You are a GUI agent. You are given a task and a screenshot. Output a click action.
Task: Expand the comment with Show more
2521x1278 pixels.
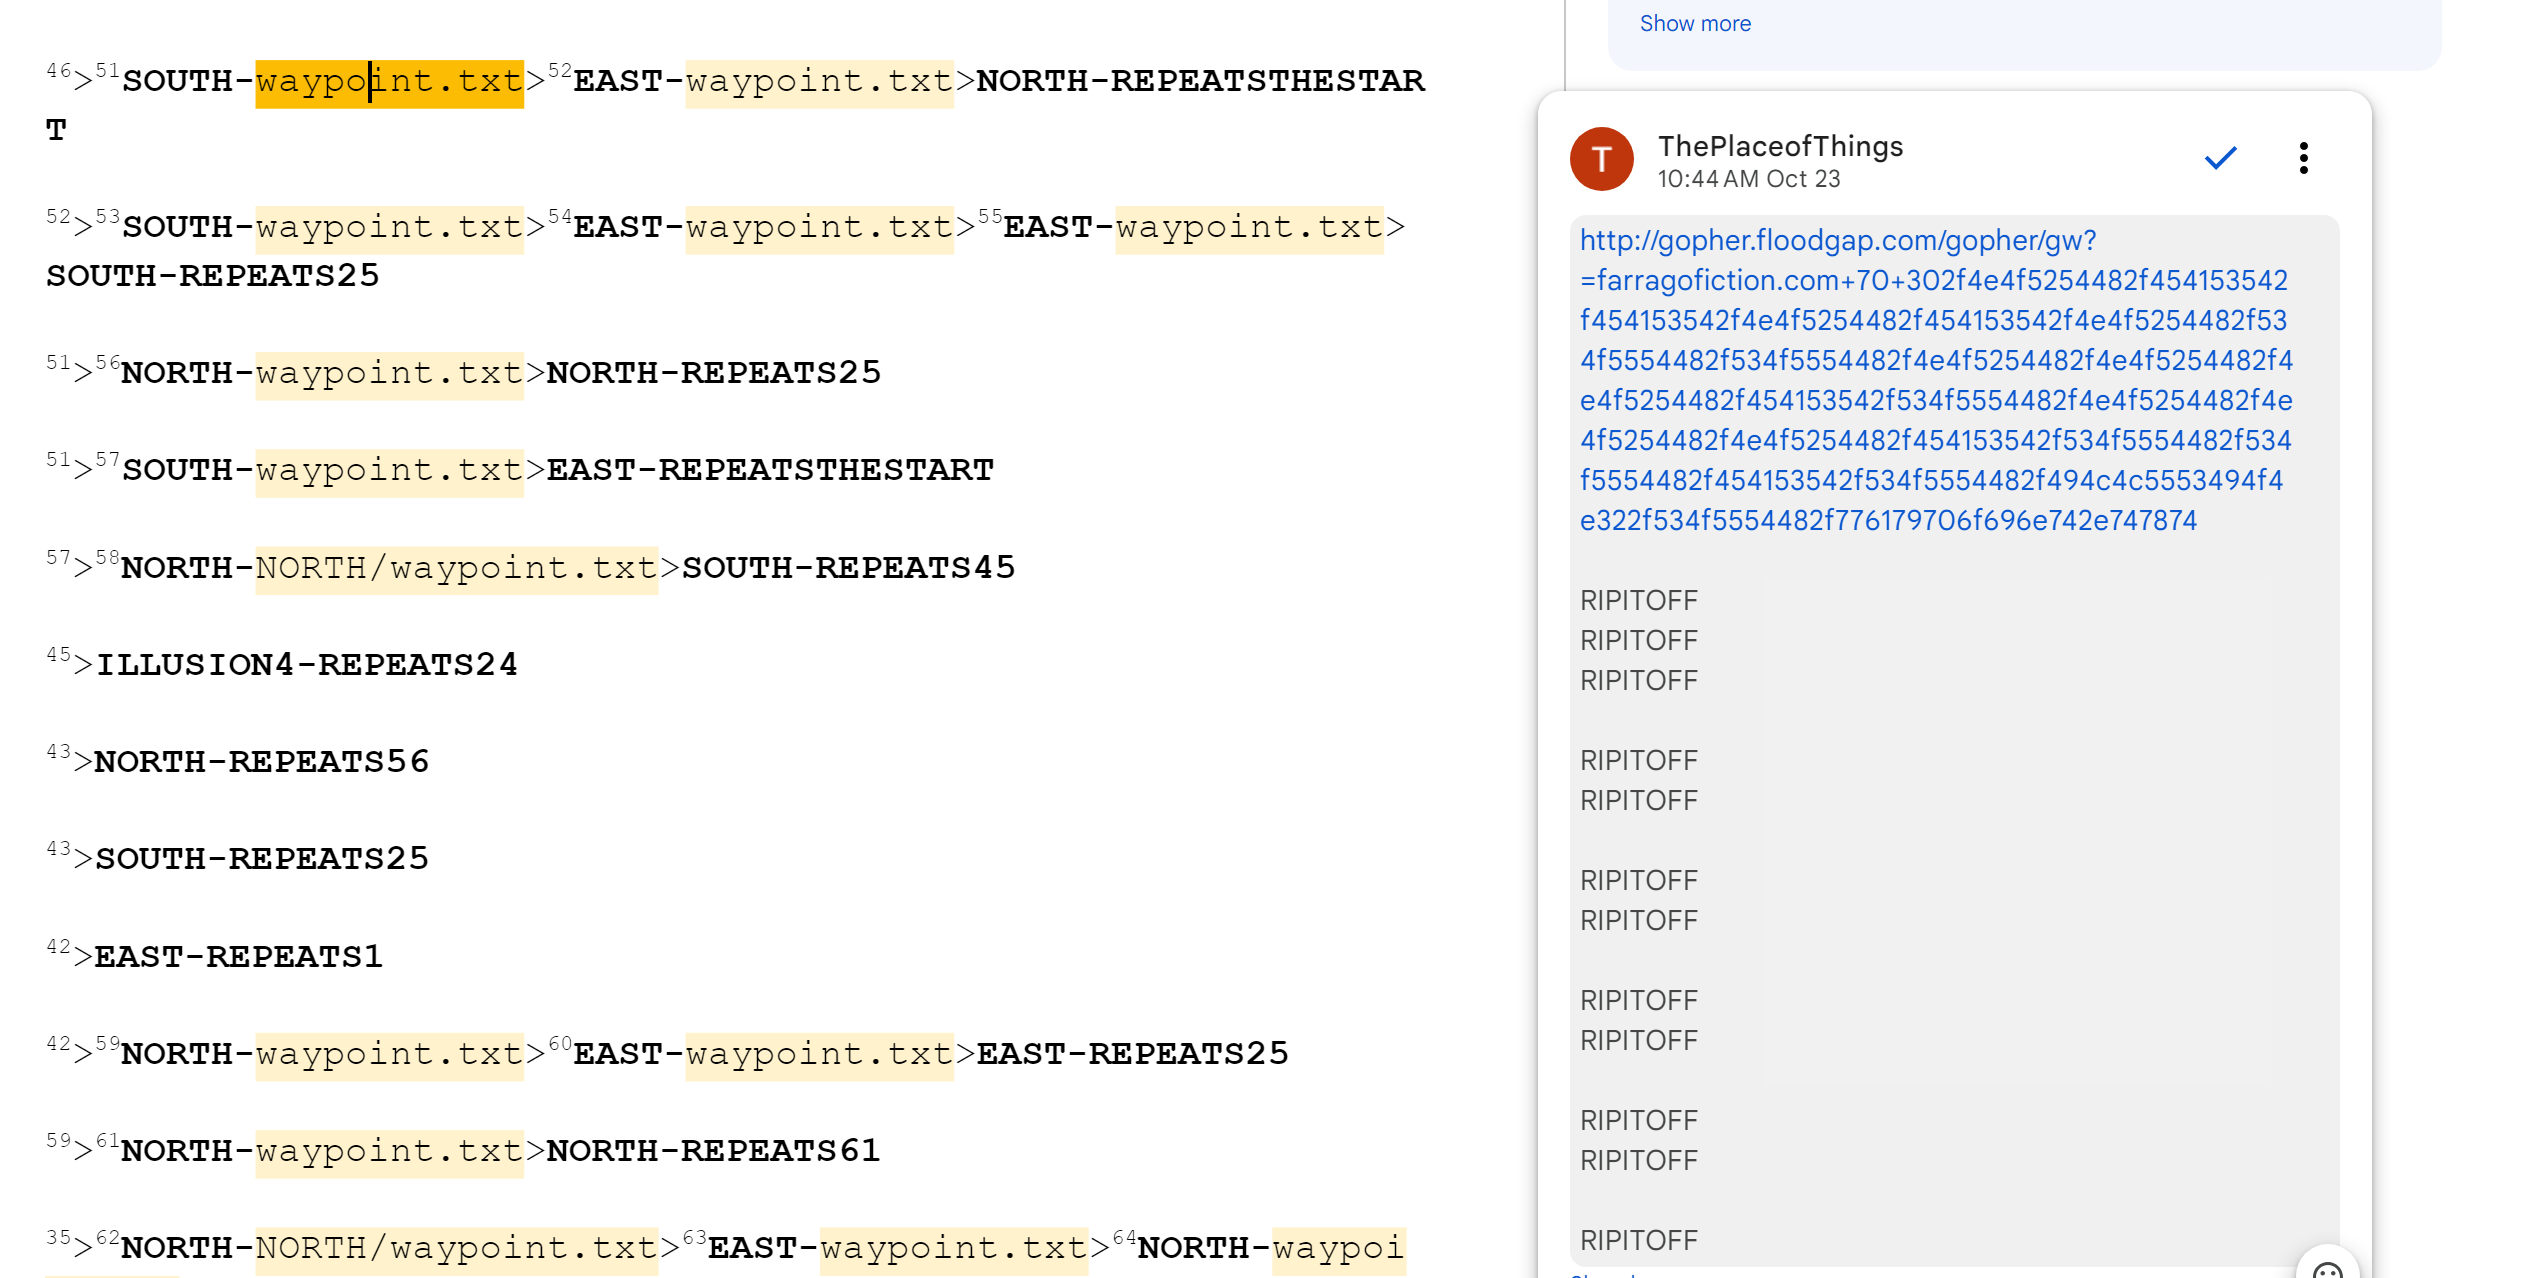tap(1695, 24)
